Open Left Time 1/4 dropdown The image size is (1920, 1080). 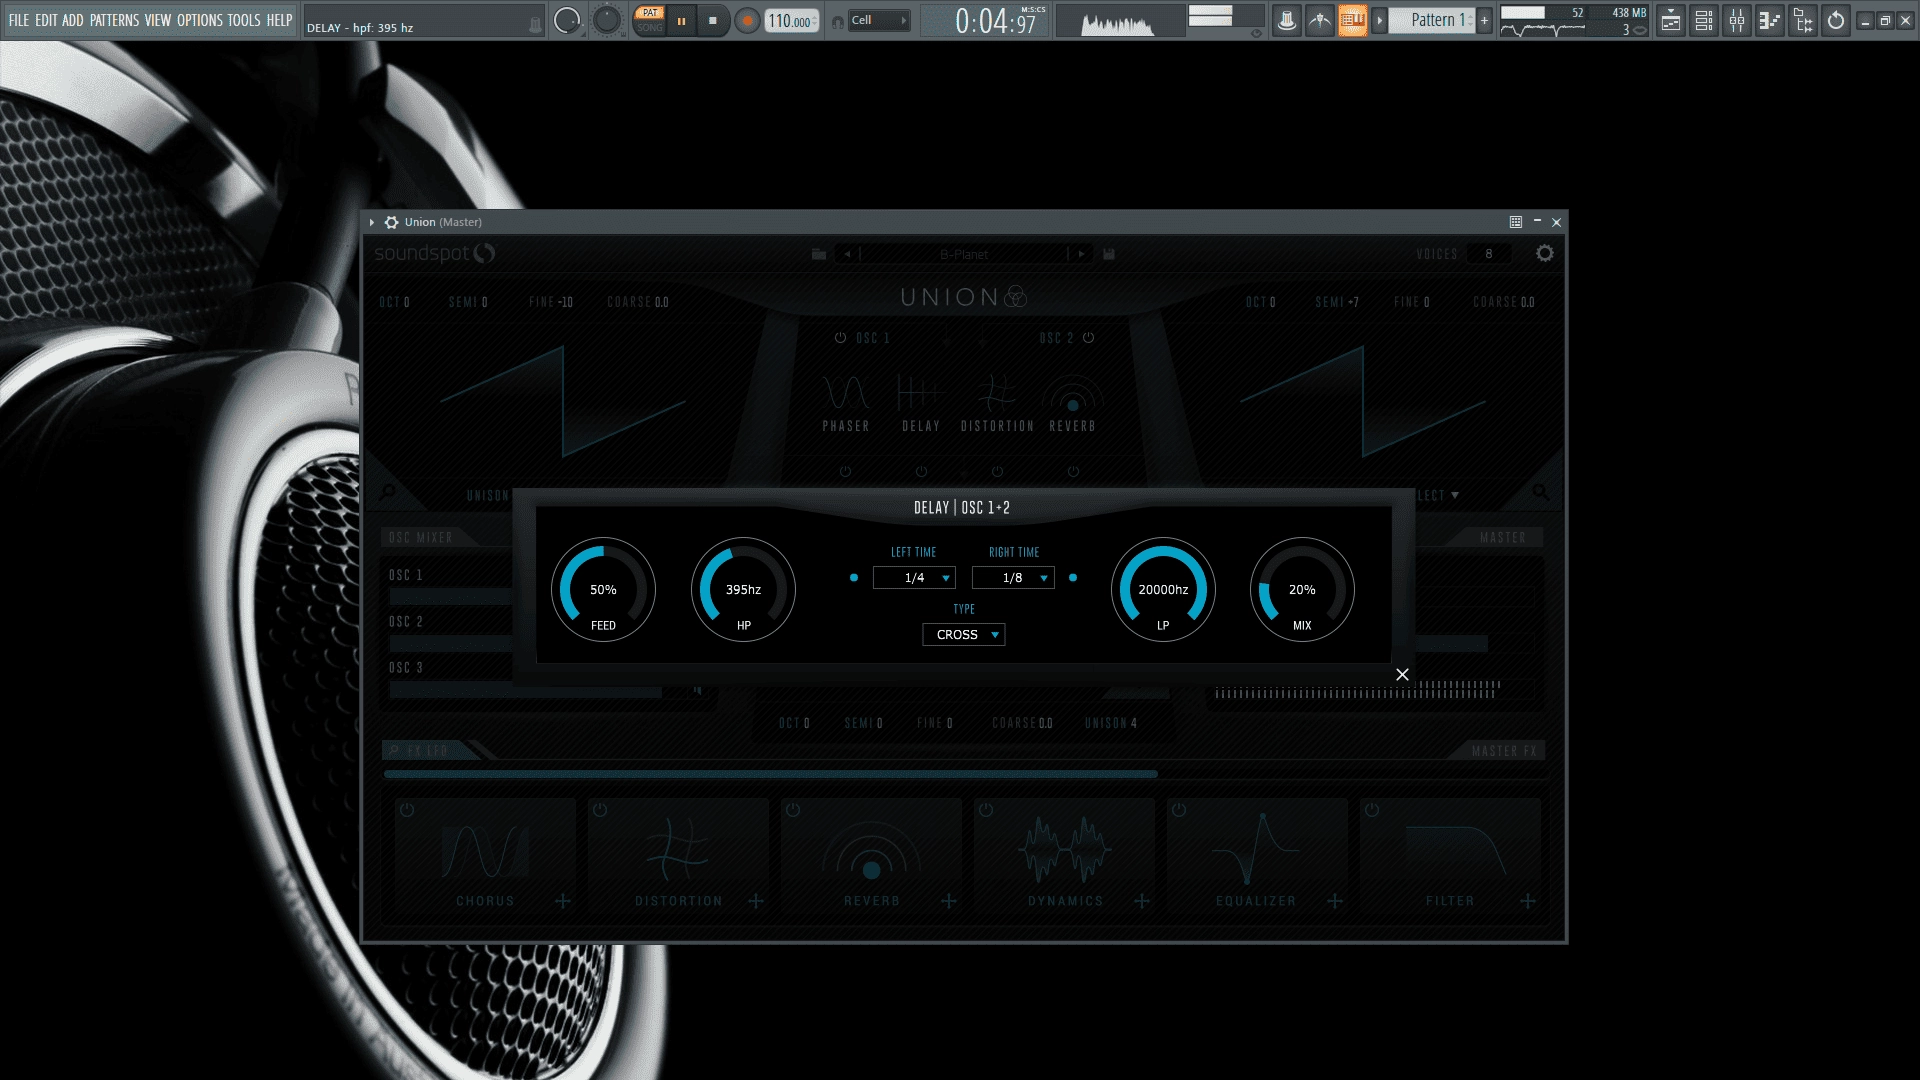[x=914, y=578]
